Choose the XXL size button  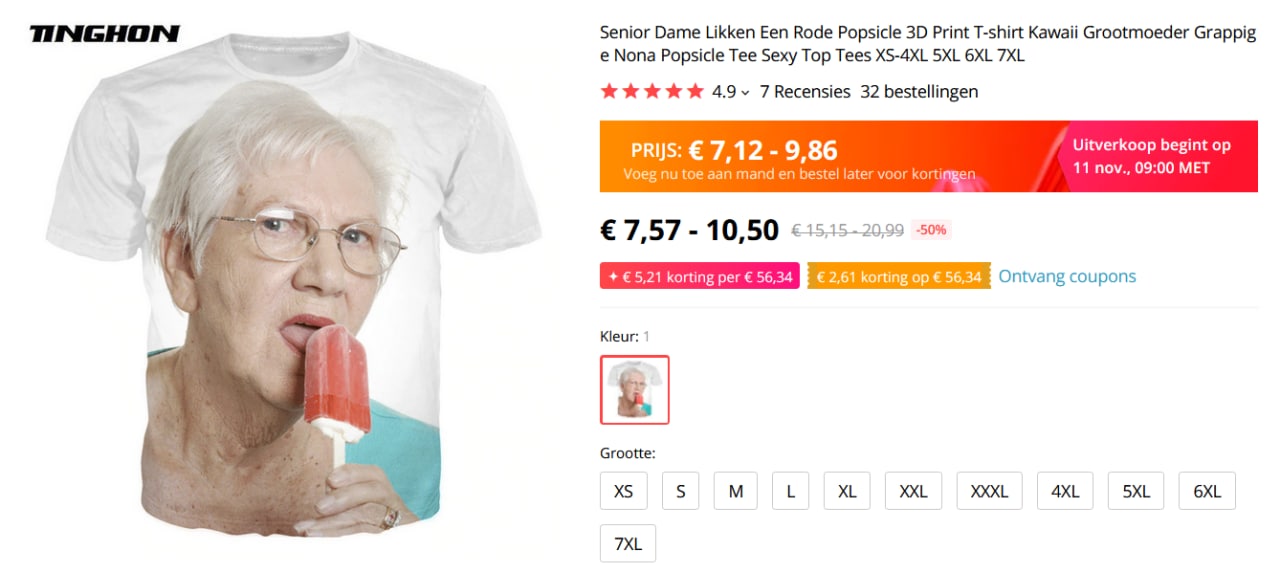(914, 491)
